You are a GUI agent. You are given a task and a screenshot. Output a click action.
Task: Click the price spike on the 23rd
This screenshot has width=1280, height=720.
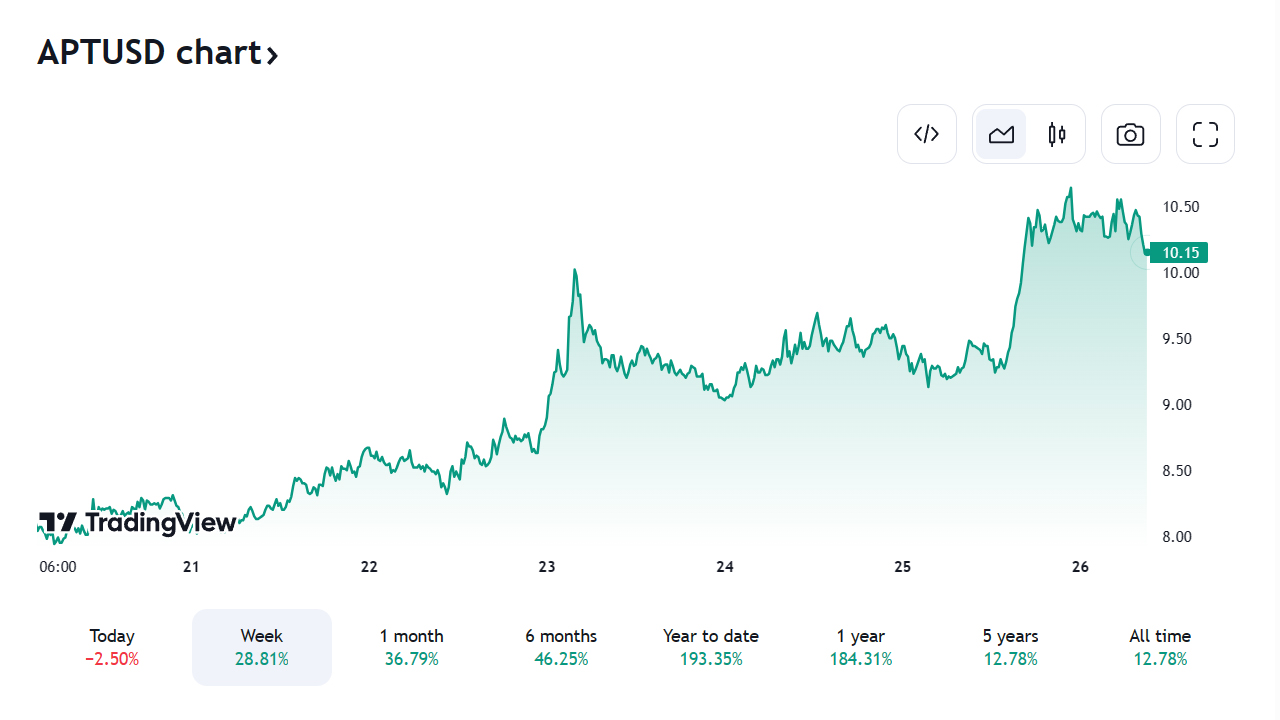tap(575, 270)
